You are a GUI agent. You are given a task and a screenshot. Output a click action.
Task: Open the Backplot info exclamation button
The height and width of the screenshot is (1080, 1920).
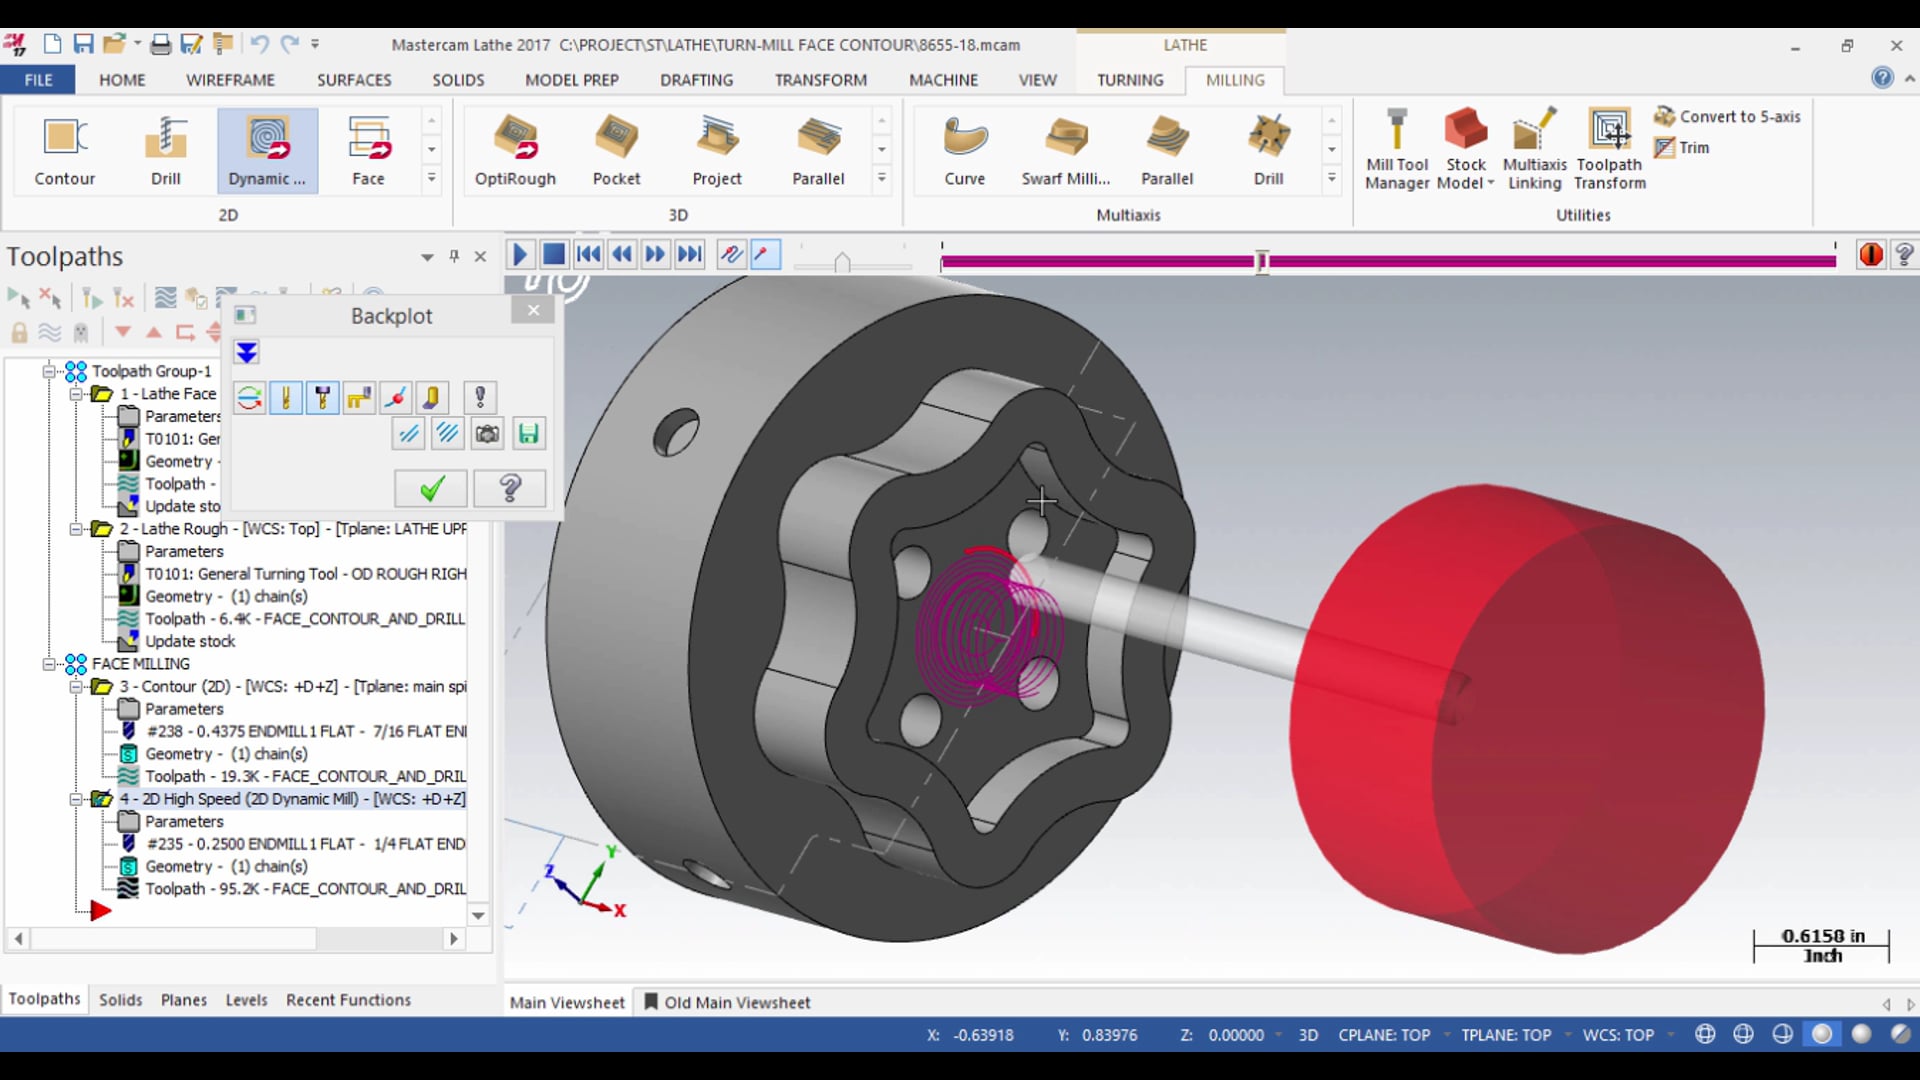click(480, 397)
